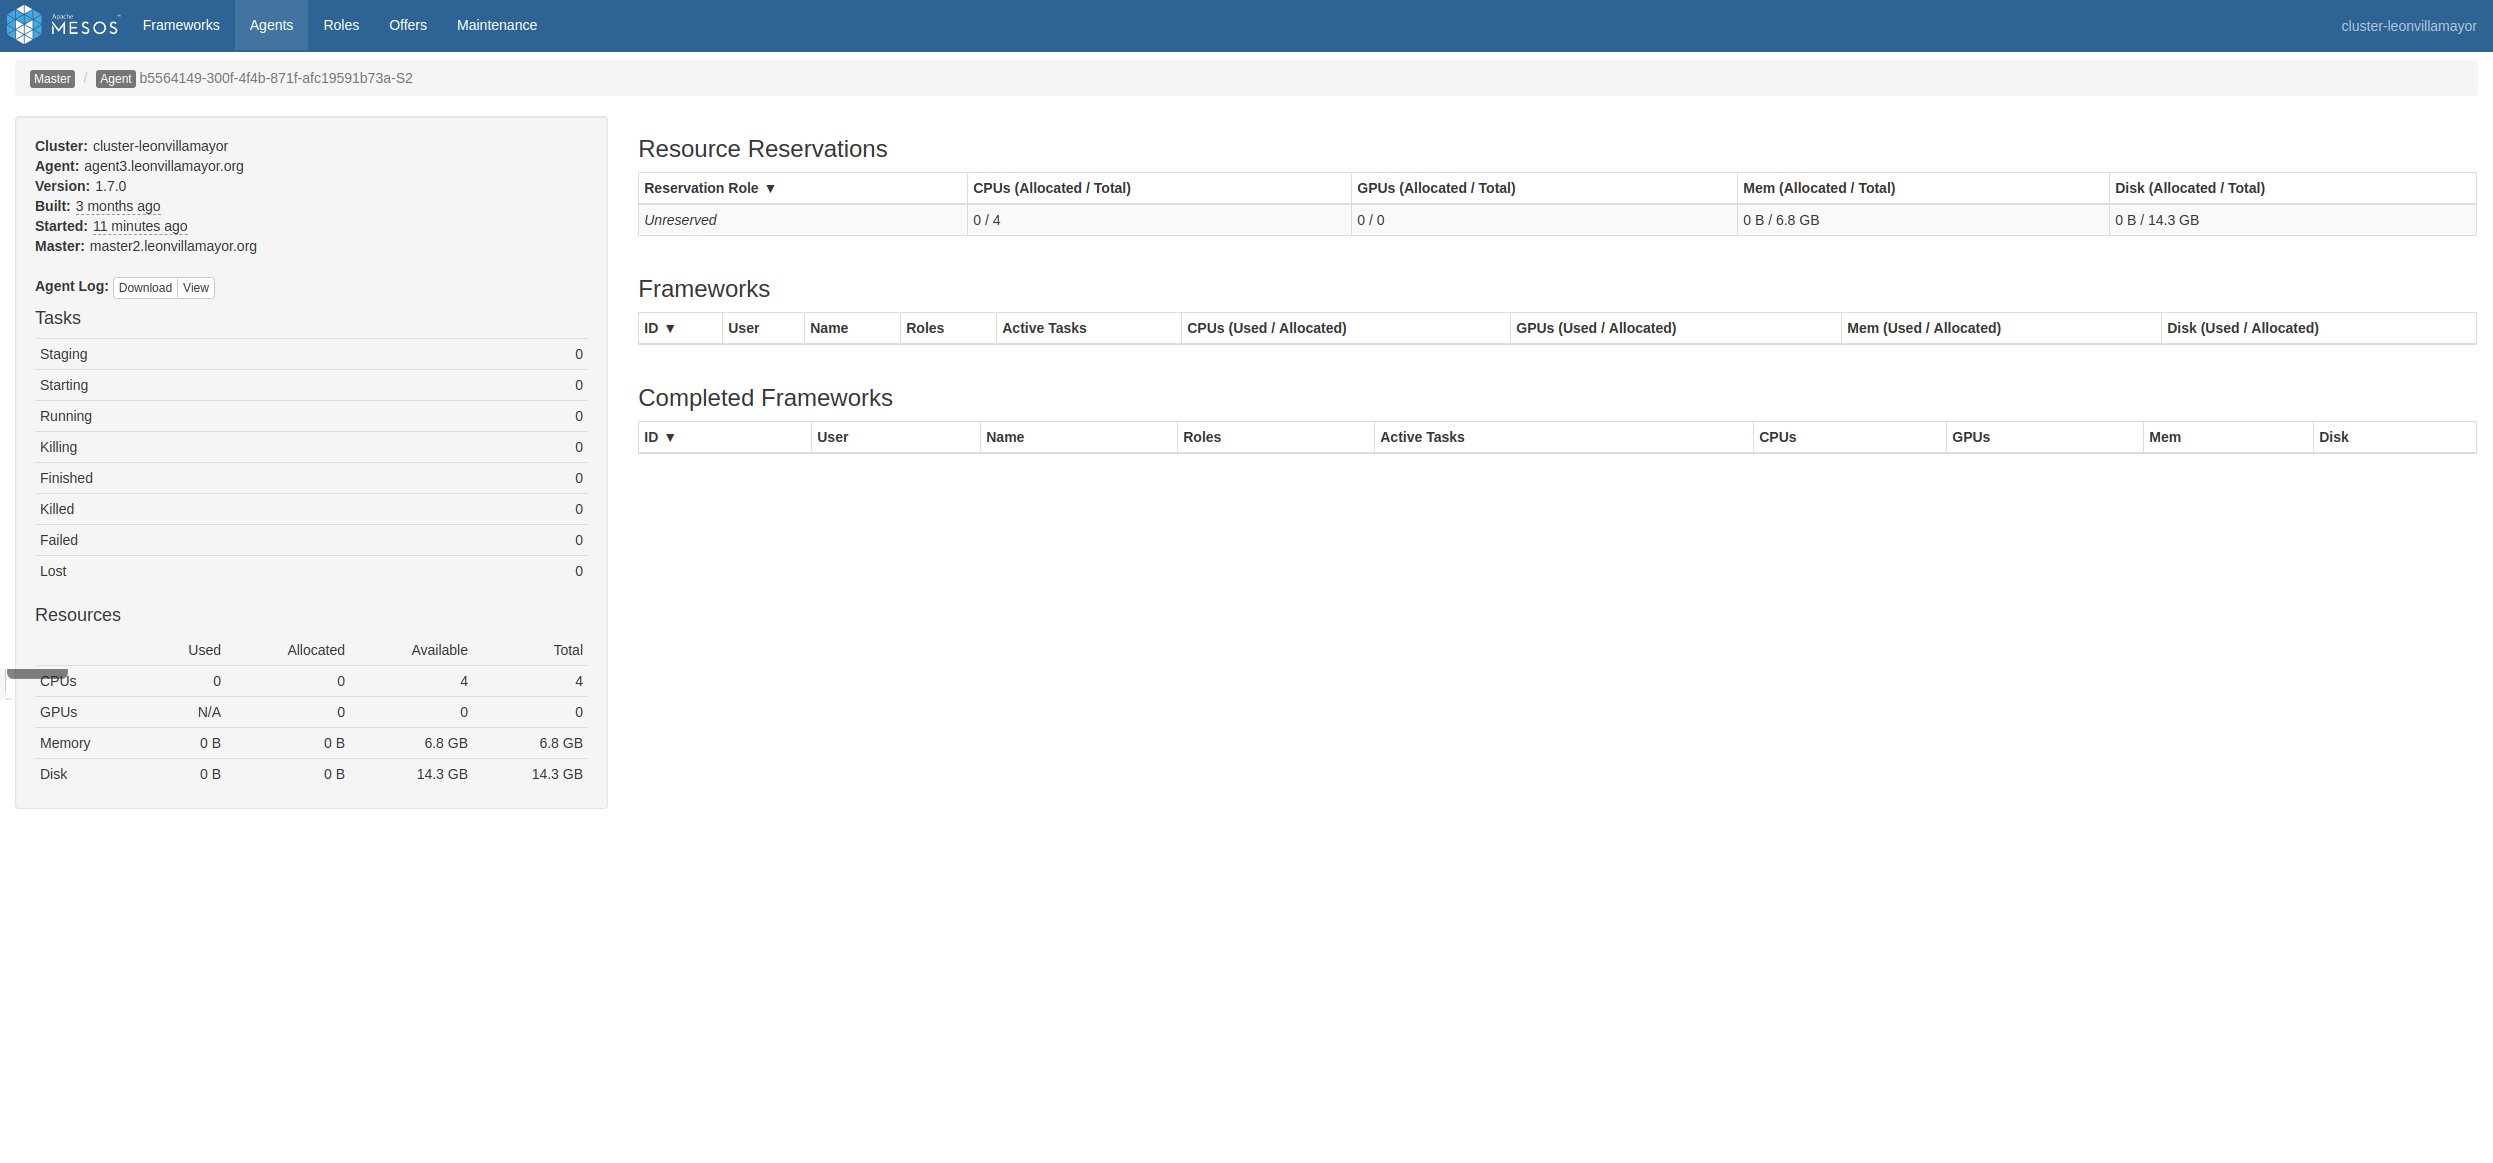Download the agent log
The image size is (2493, 1163).
point(145,288)
